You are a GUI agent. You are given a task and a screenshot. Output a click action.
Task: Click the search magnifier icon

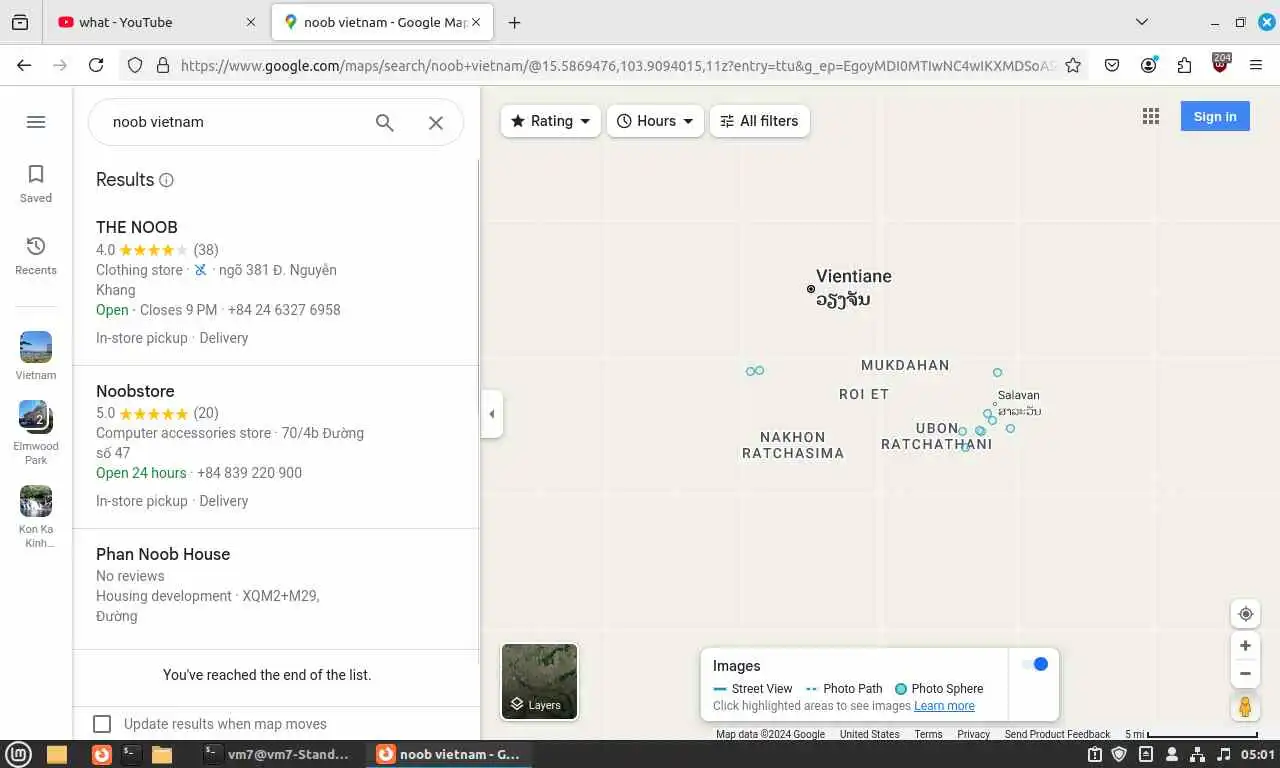coord(385,122)
